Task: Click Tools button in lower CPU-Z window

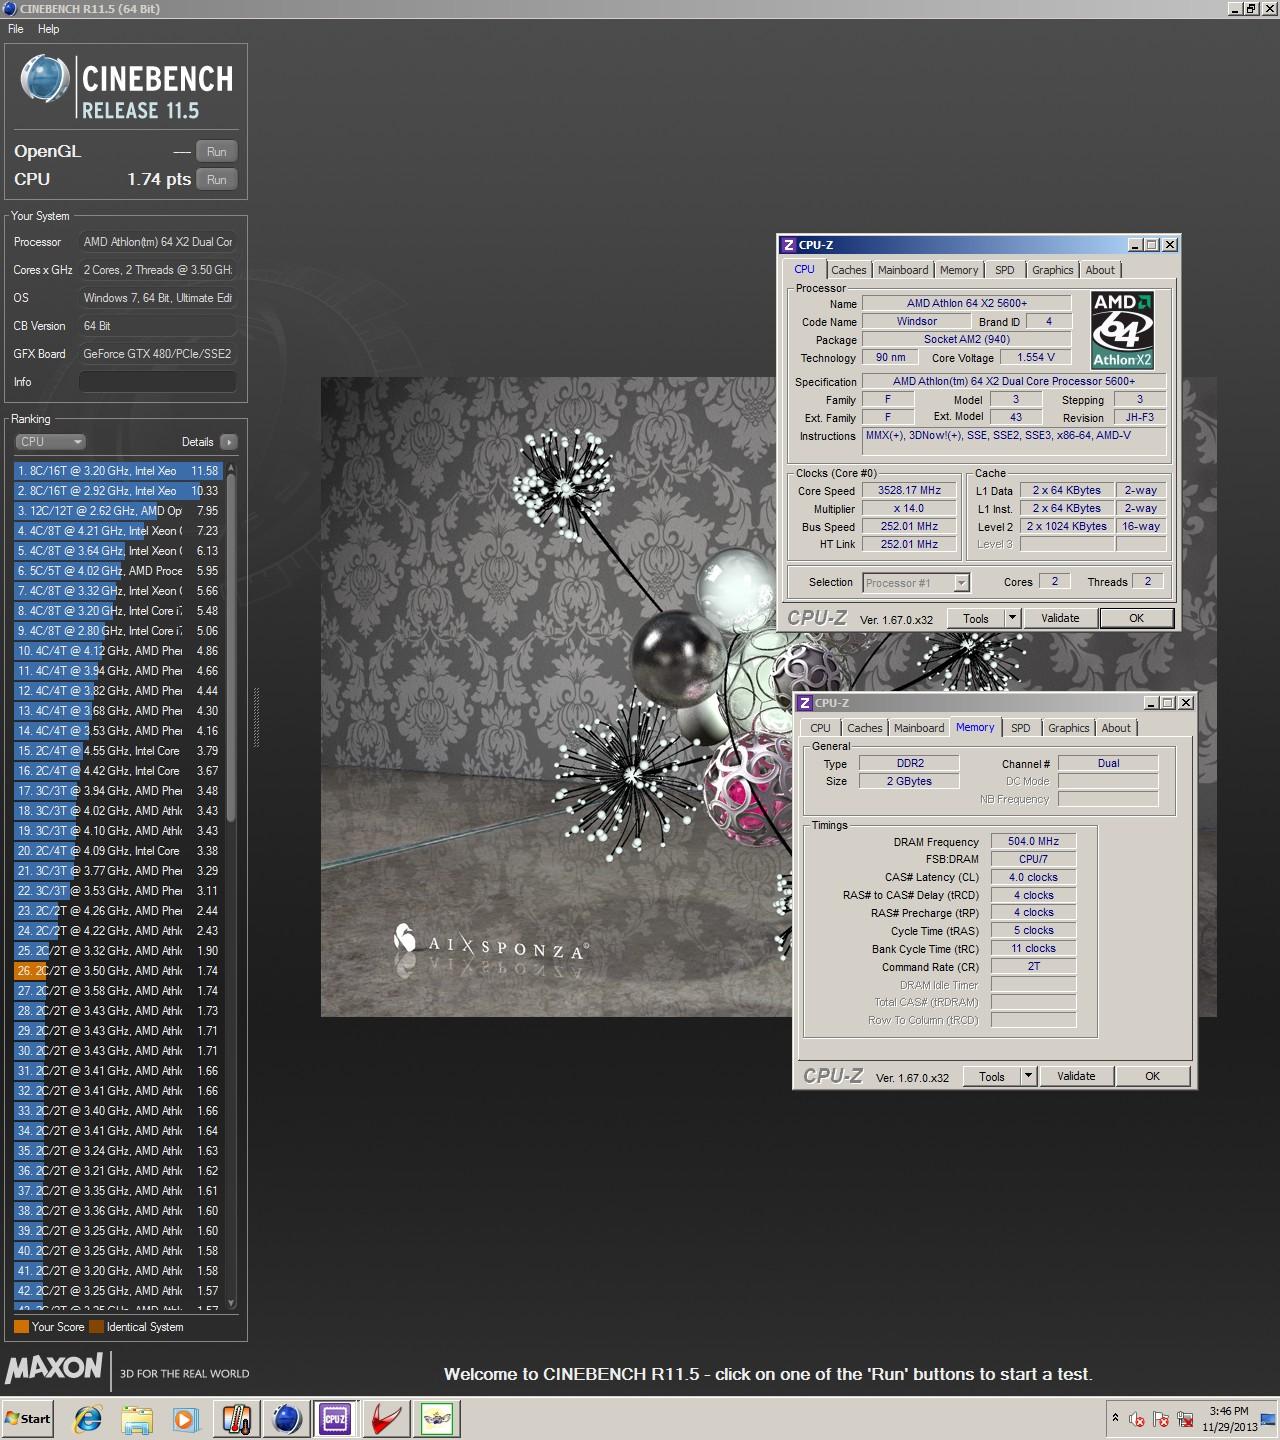Action: [x=992, y=1077]
